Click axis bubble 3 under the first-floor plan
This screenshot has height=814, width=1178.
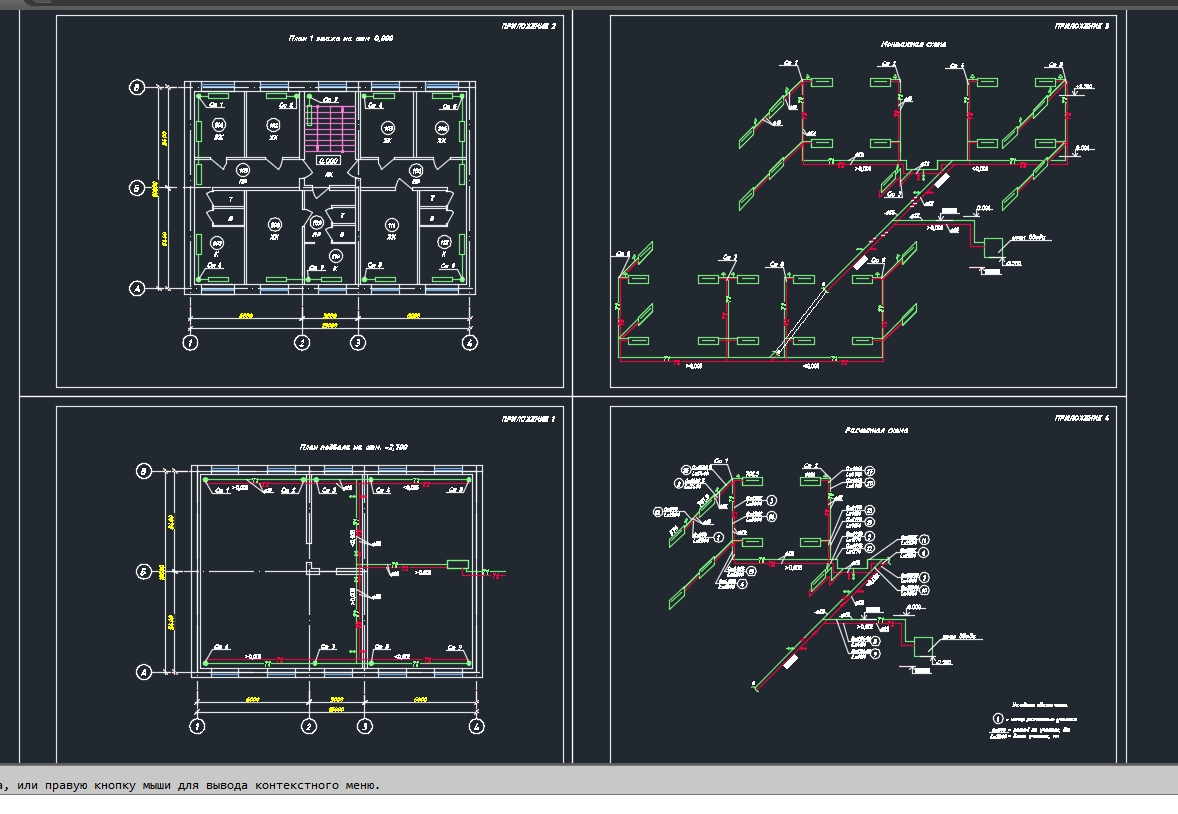pyautogui.click(x=358, y=343)
